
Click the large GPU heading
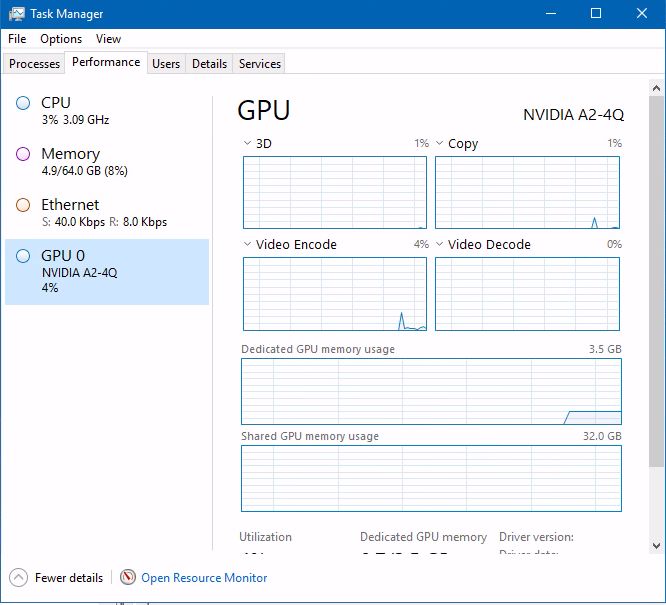pyautogui.click(x=264, y=110)
